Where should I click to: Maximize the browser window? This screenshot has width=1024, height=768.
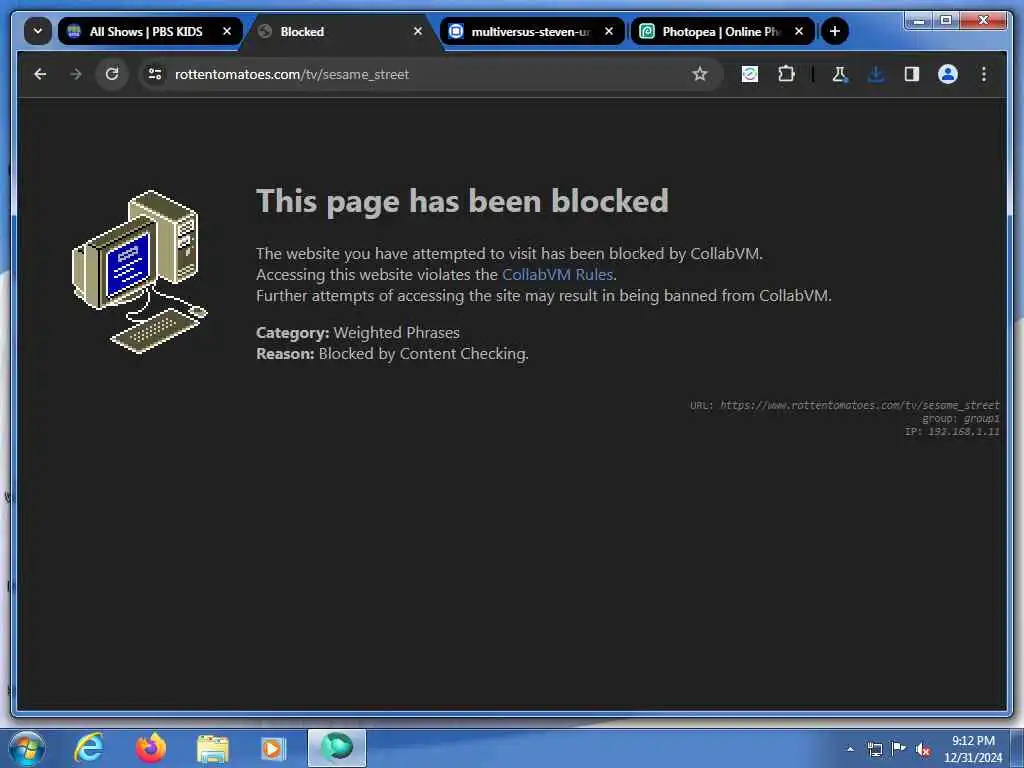point(946,21)
